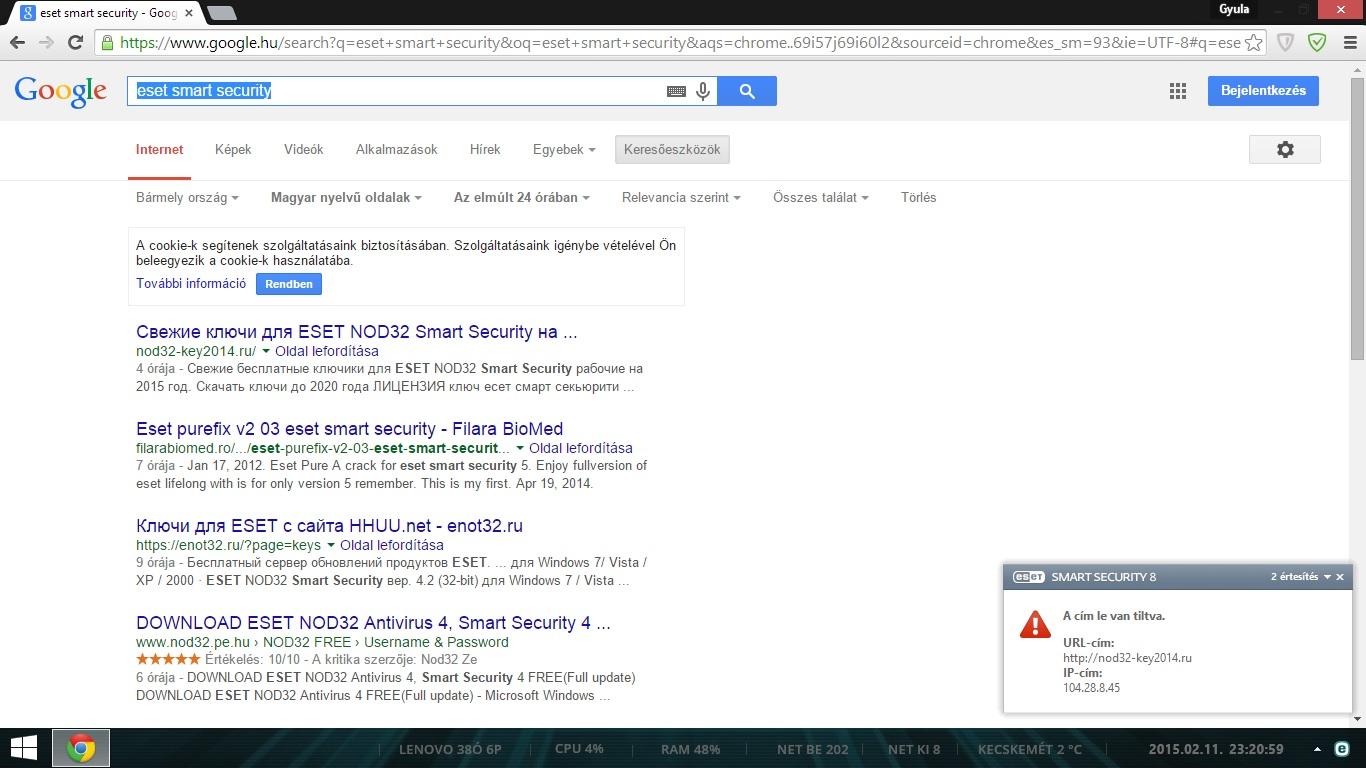Click the scrollbar down arrow
This screenshot has width=1366, height=768.
(1357, 719)
